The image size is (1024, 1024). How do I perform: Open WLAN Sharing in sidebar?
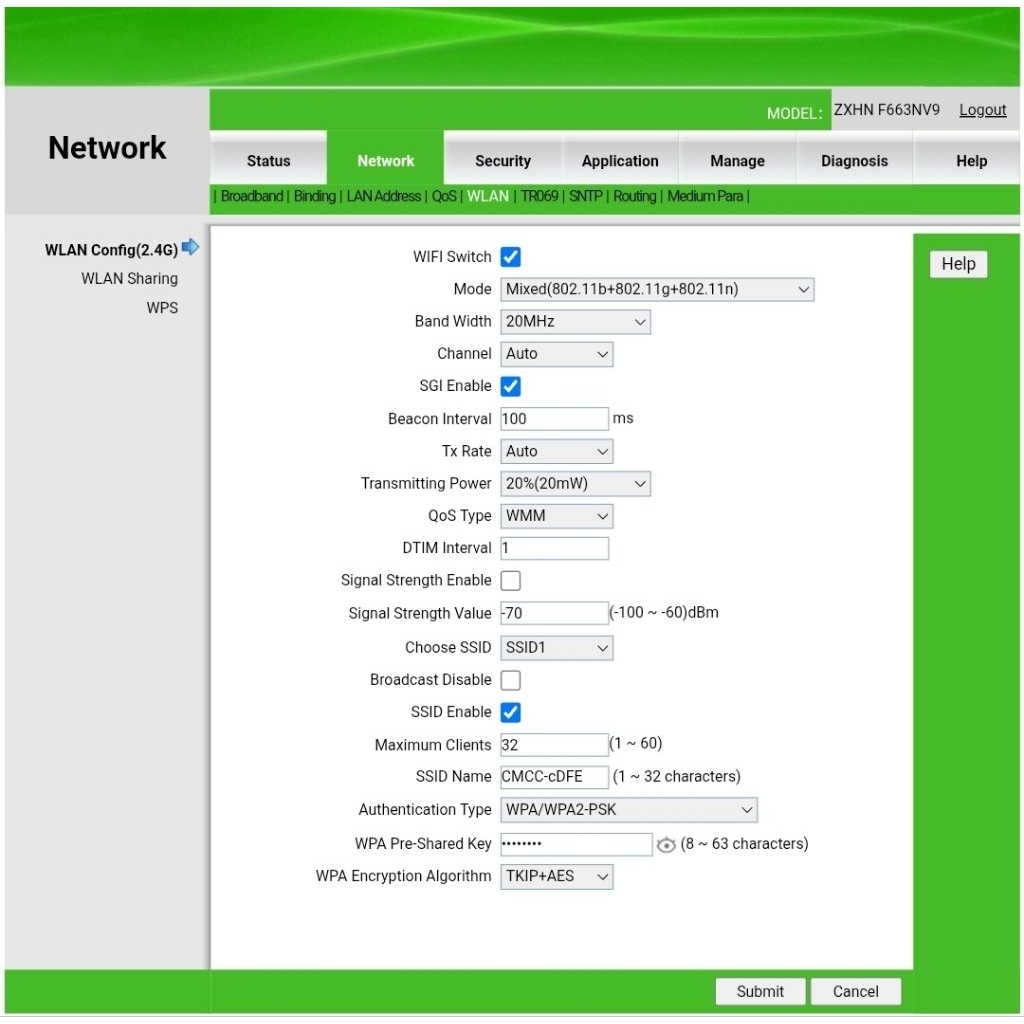point(129,279)
